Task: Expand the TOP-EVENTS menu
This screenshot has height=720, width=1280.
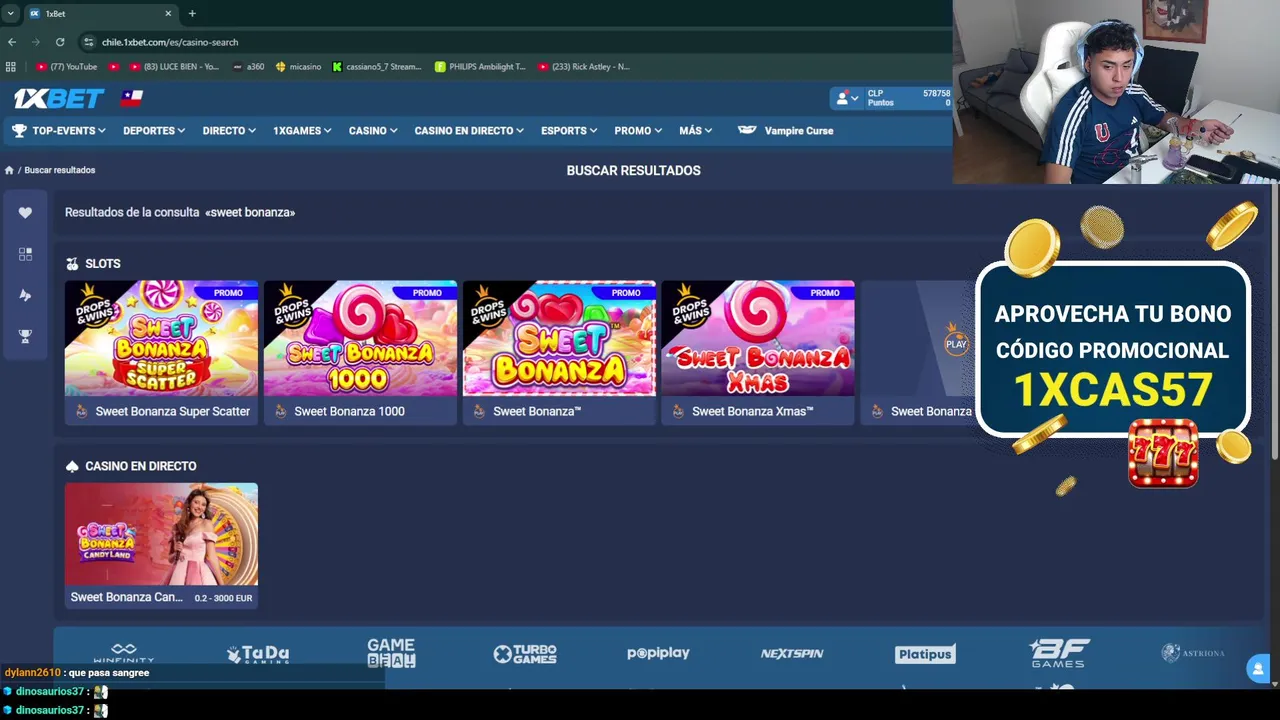Action: click(59, 131)
